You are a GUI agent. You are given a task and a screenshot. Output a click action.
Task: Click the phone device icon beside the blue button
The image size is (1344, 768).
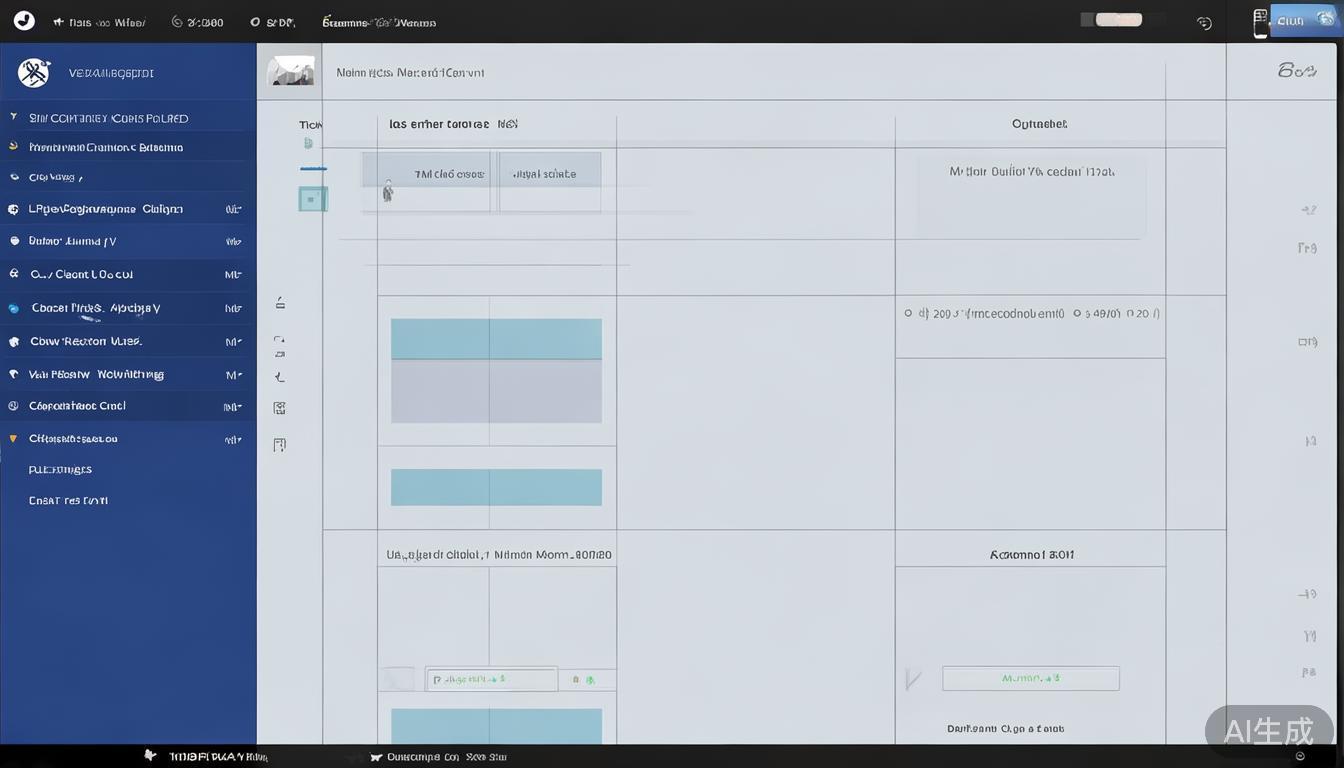[1260, 22]
